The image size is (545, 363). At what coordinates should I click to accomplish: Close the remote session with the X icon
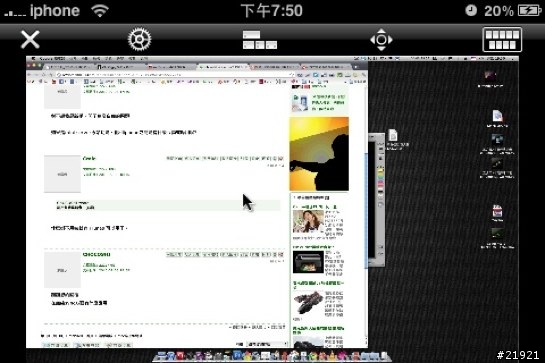coord(30,39)
